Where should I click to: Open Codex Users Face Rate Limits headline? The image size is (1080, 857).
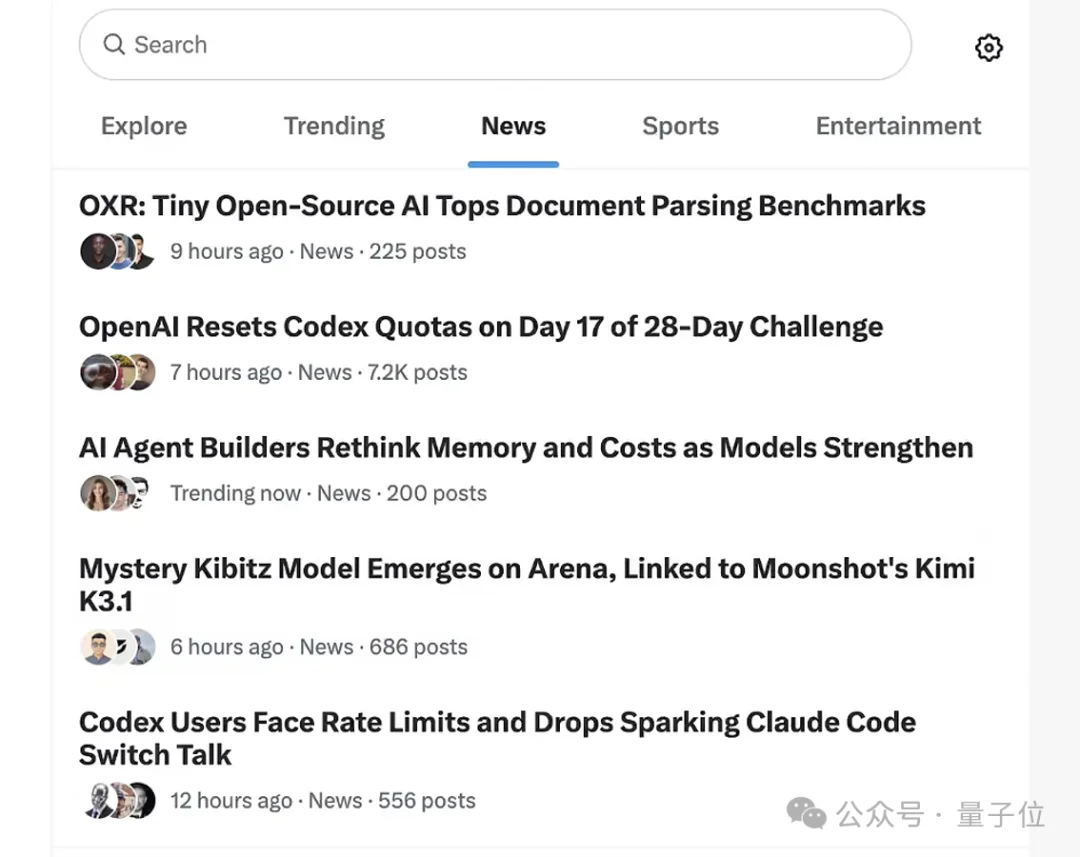pos(497,739)
